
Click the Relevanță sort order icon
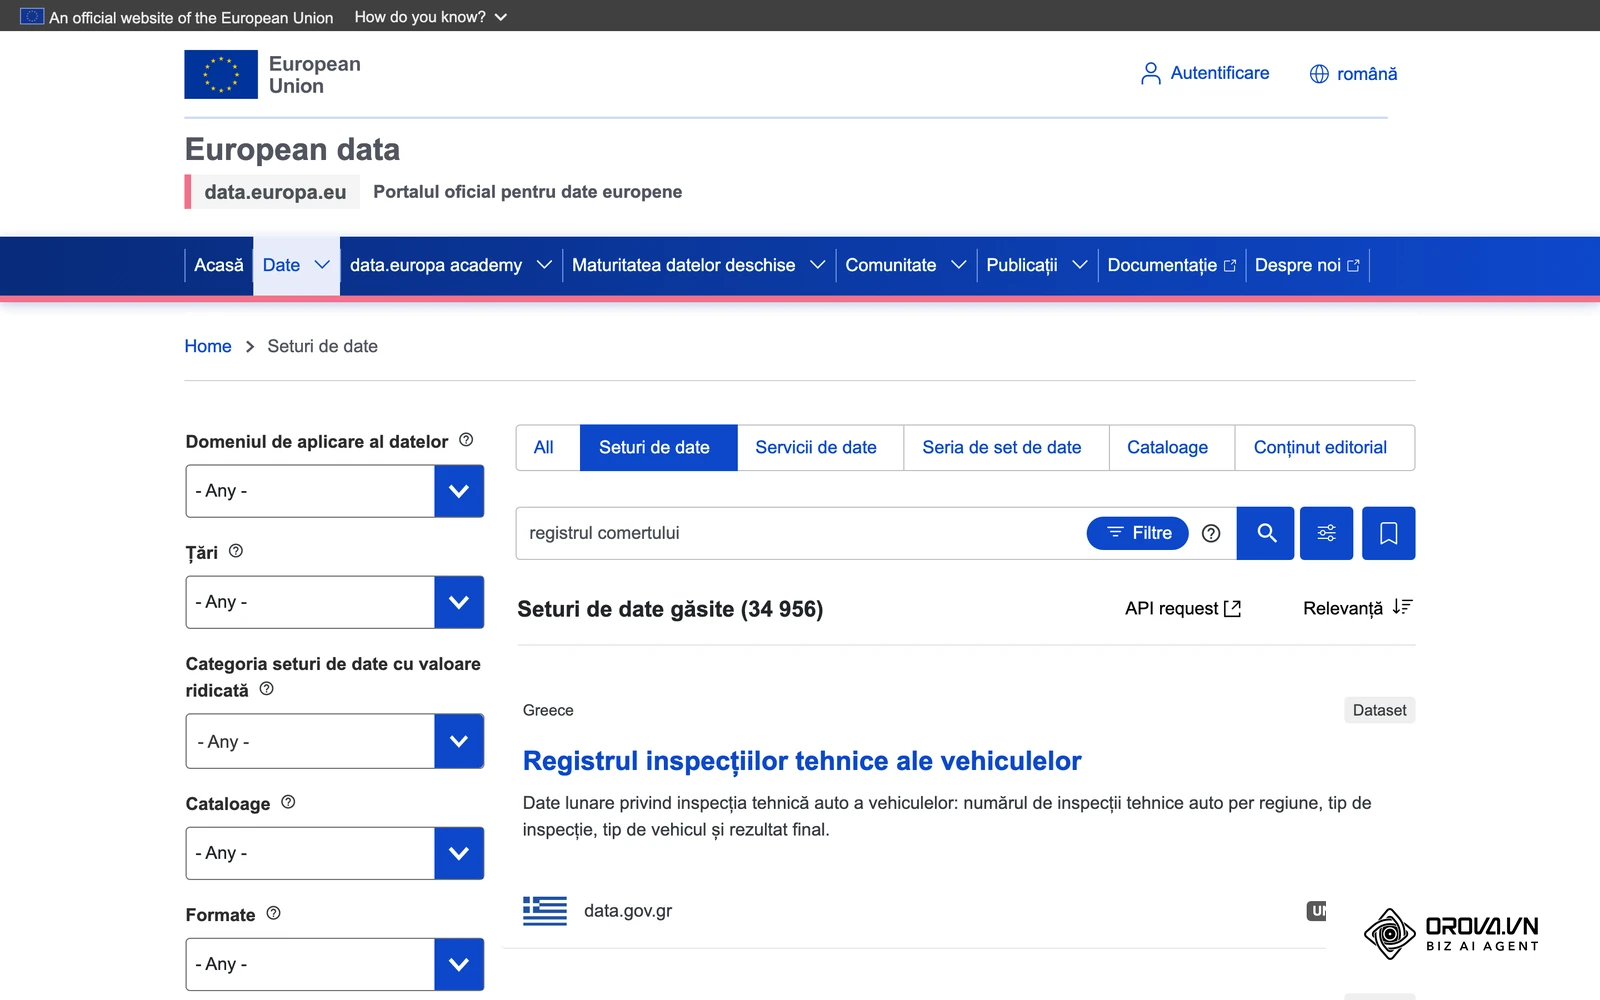point(1402,607)
